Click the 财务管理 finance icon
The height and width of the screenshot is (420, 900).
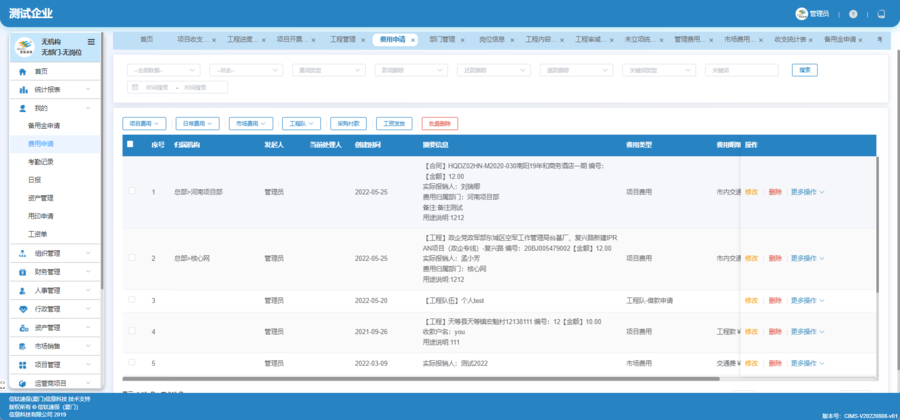(x=23, y=272)
